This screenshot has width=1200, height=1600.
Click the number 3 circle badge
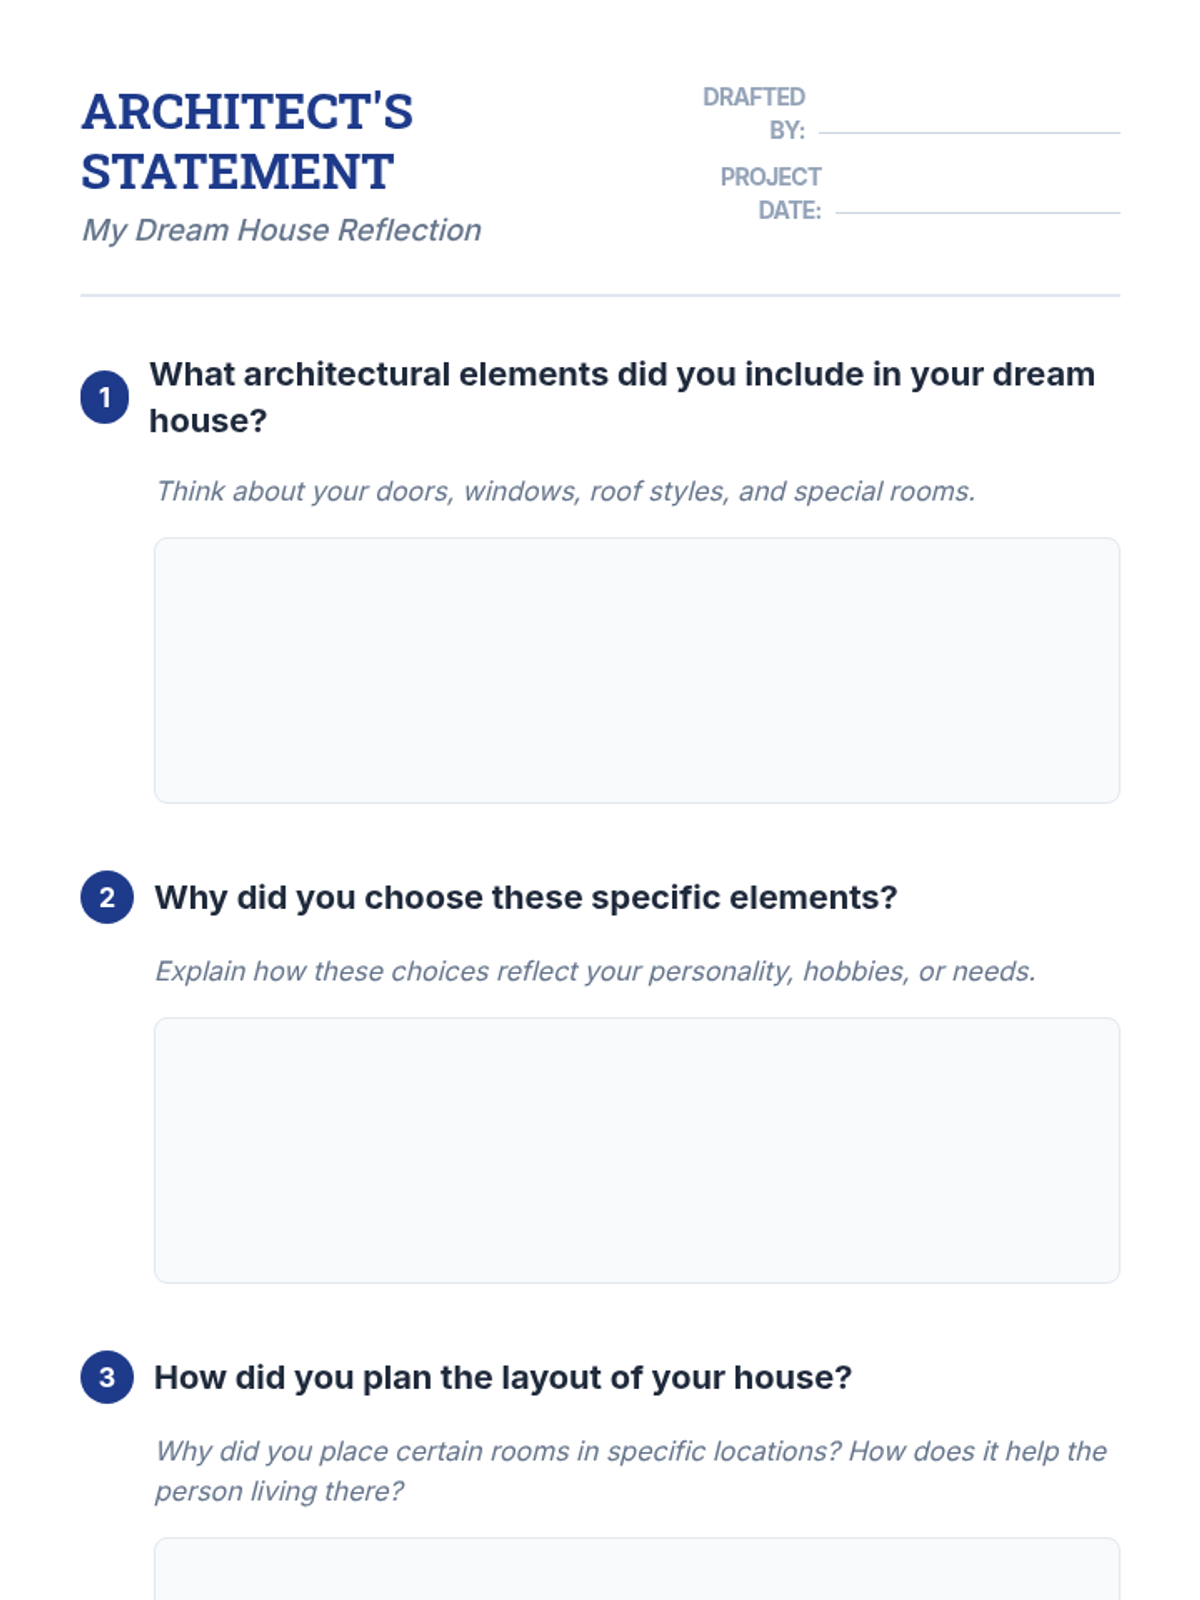click(107, 1377)
